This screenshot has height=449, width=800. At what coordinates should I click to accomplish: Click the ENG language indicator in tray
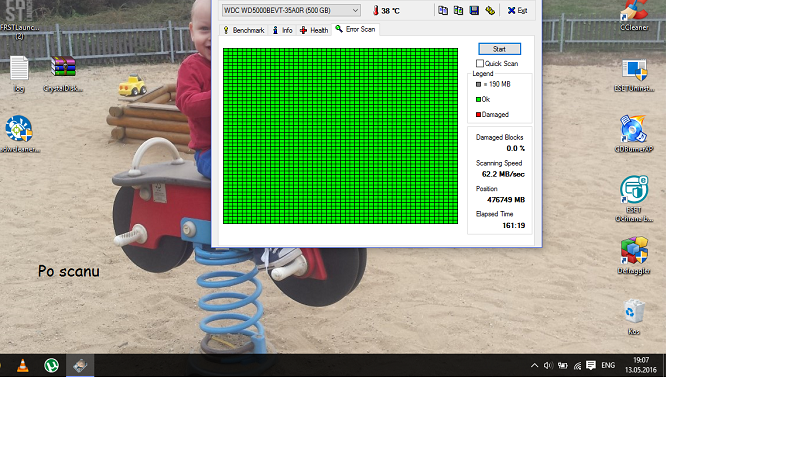[607, 366]
